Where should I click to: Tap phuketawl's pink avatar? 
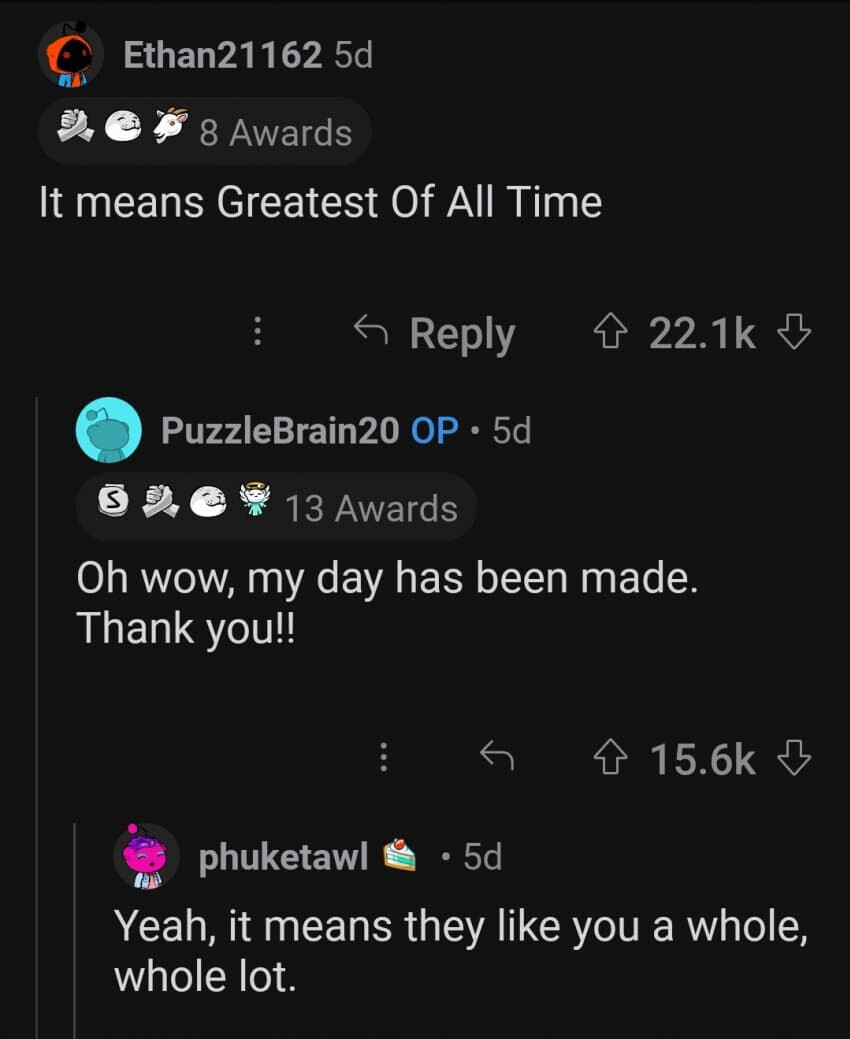[146, 856]
